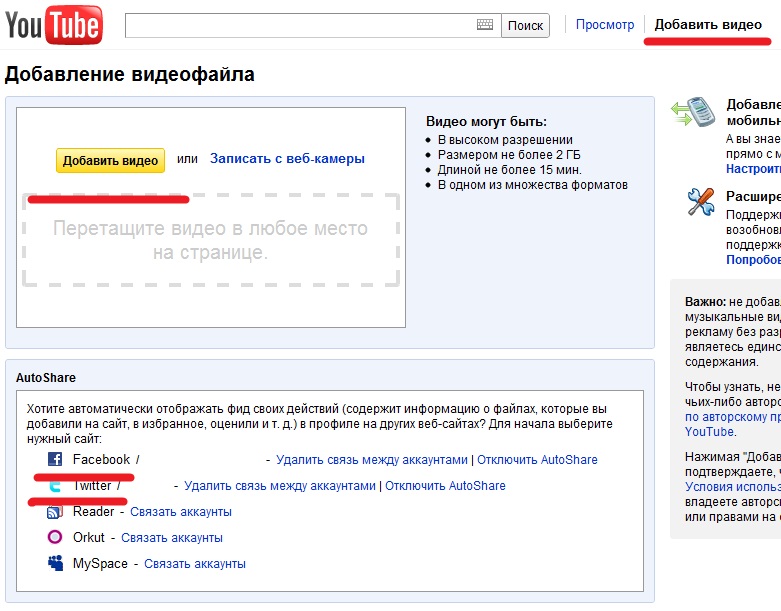Click Twitter's Удалить связь между аккаунтами link
The height and width of the screenshot is (611, 781).
pyautogui.click(x=280, y=486)
